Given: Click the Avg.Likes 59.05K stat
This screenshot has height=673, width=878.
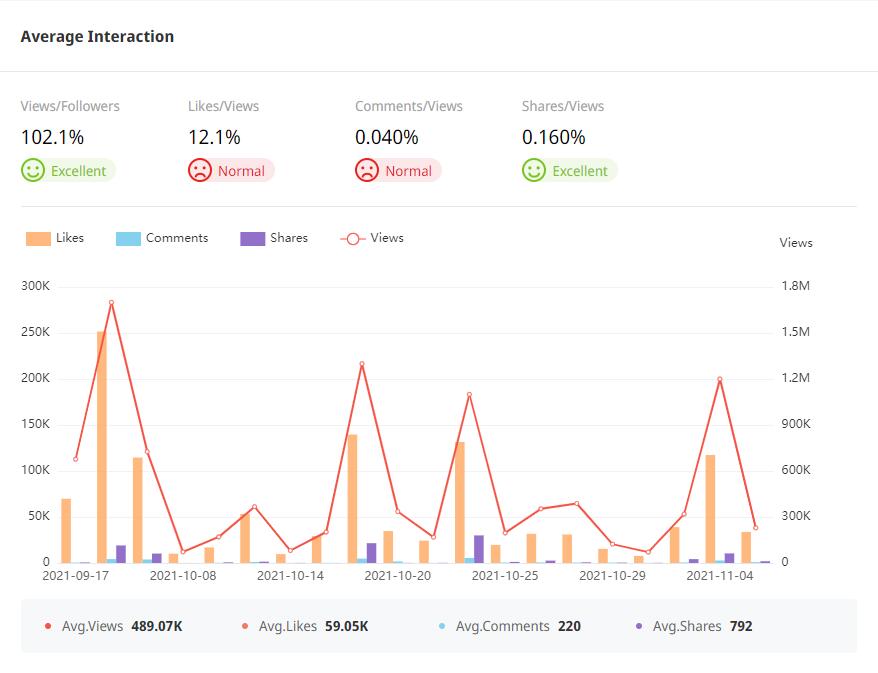Looking at the screenshot, I should tap(313, 626).
